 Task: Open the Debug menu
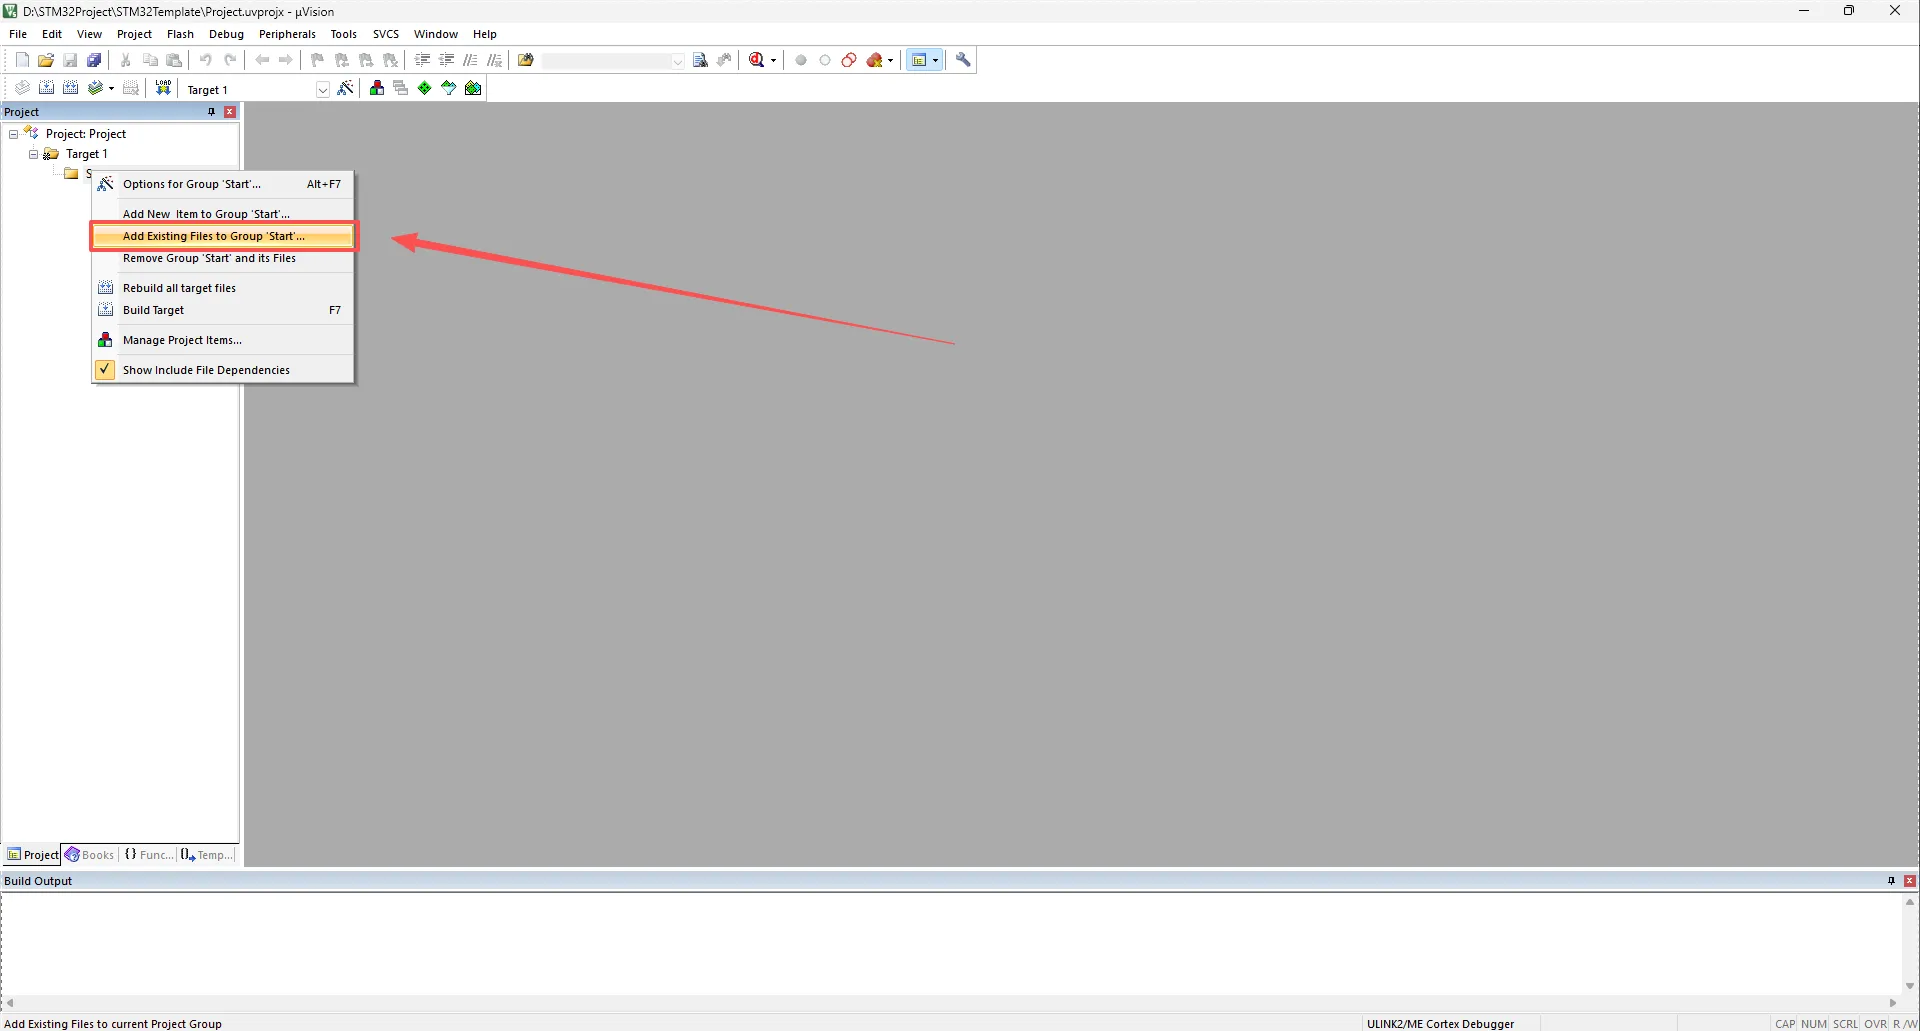(x=226, y=34)
